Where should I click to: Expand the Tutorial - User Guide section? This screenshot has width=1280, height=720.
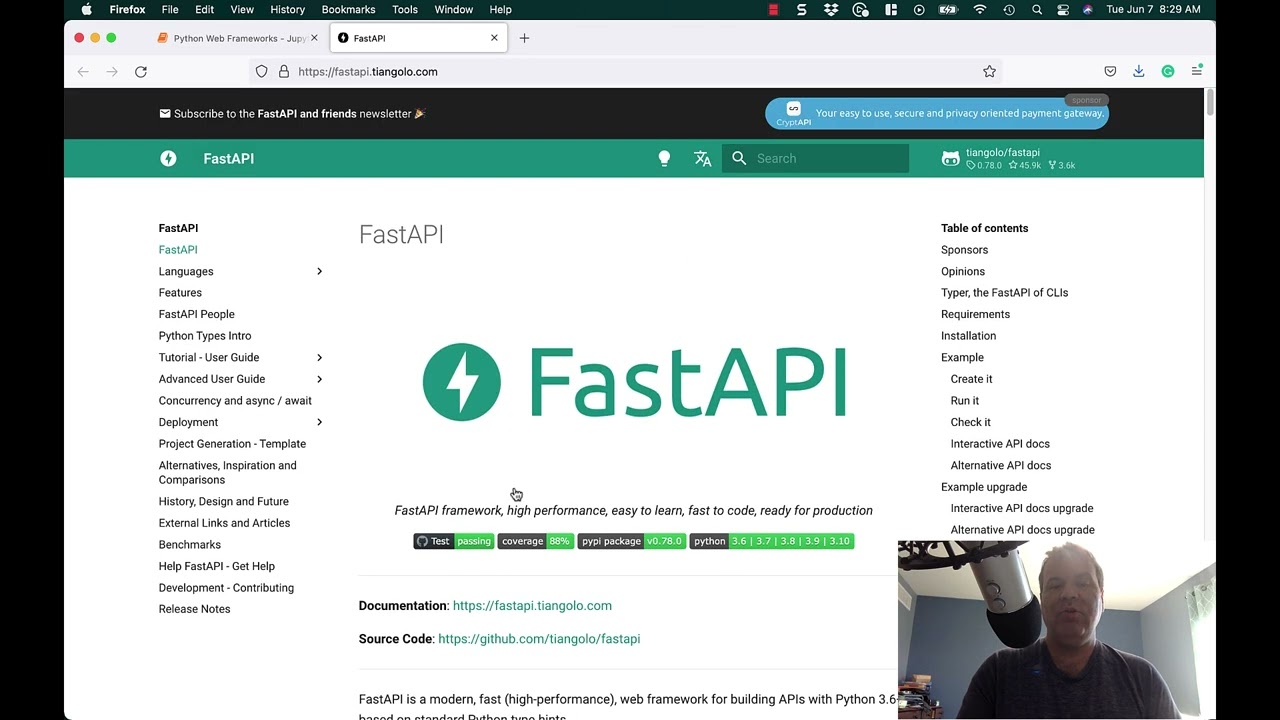click(x=319, y=358)
